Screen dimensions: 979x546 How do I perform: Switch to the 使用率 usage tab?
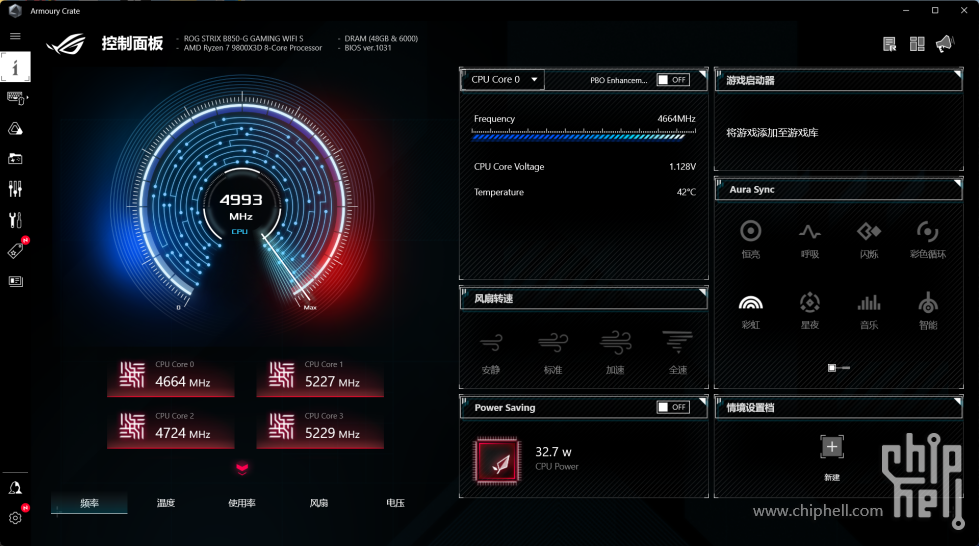click(242, 503)
